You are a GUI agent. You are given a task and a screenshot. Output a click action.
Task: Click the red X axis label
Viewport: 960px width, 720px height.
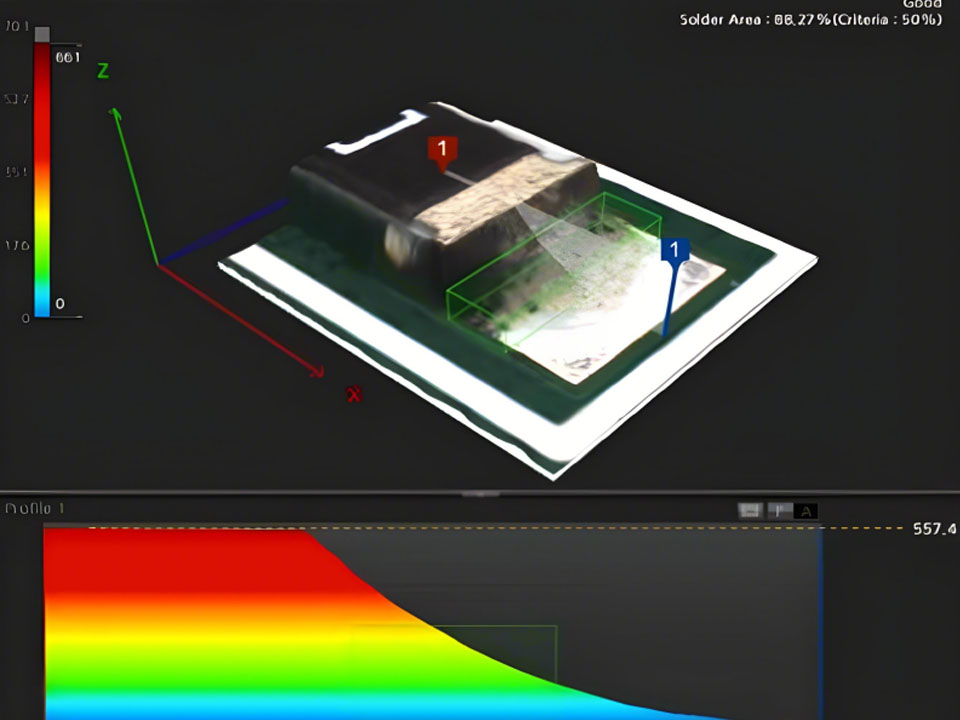tap(353, 394)
